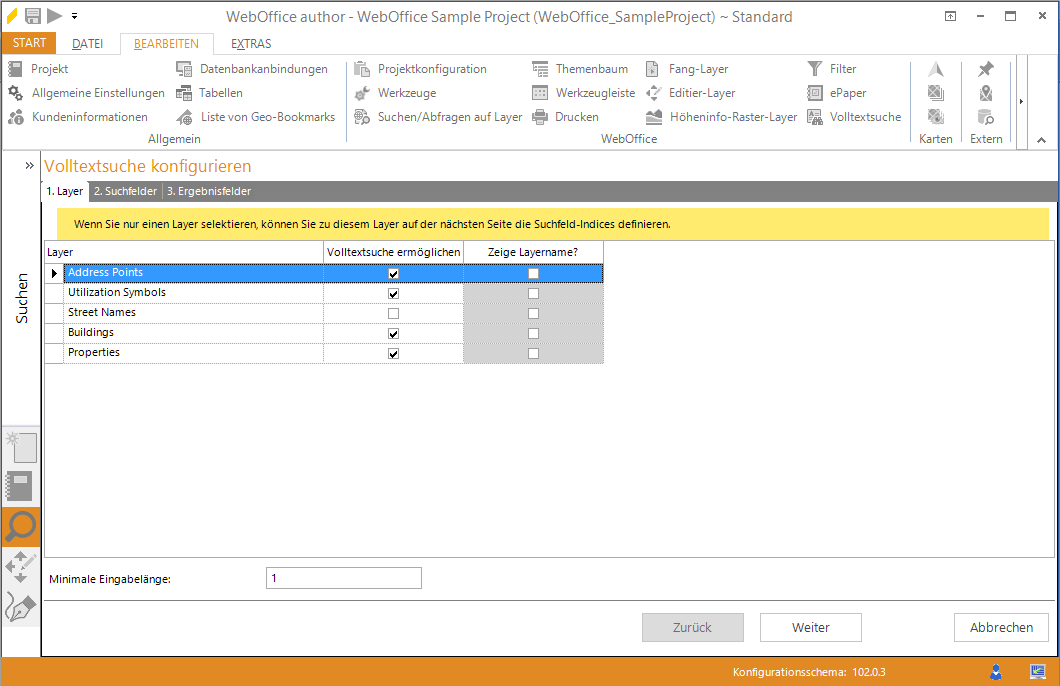Screen dimensions: 1060x686
Task: Enable Volltextsuche for Street Names
Action: (393, 313)
